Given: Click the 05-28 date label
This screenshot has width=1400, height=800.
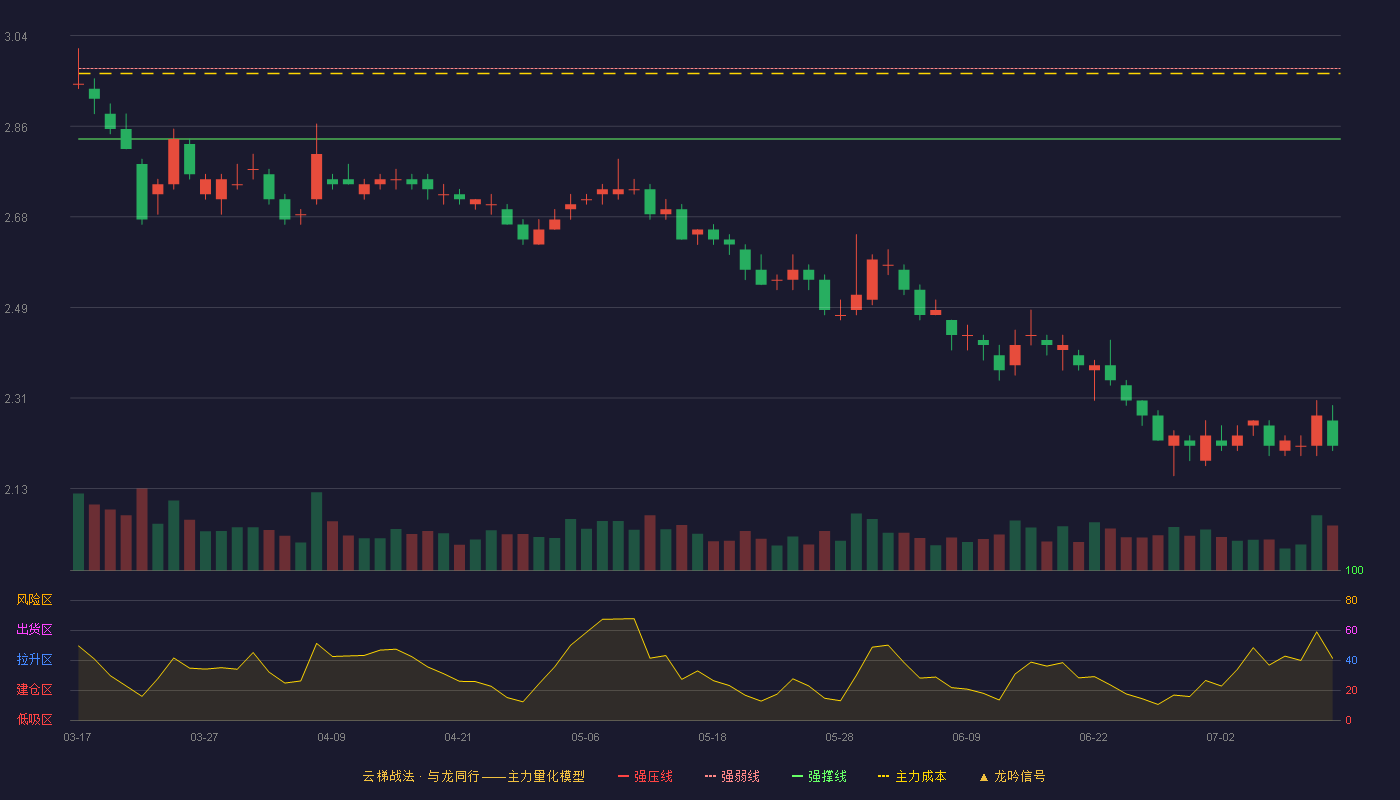Looking at the screenshot, I should click(839, 737).
